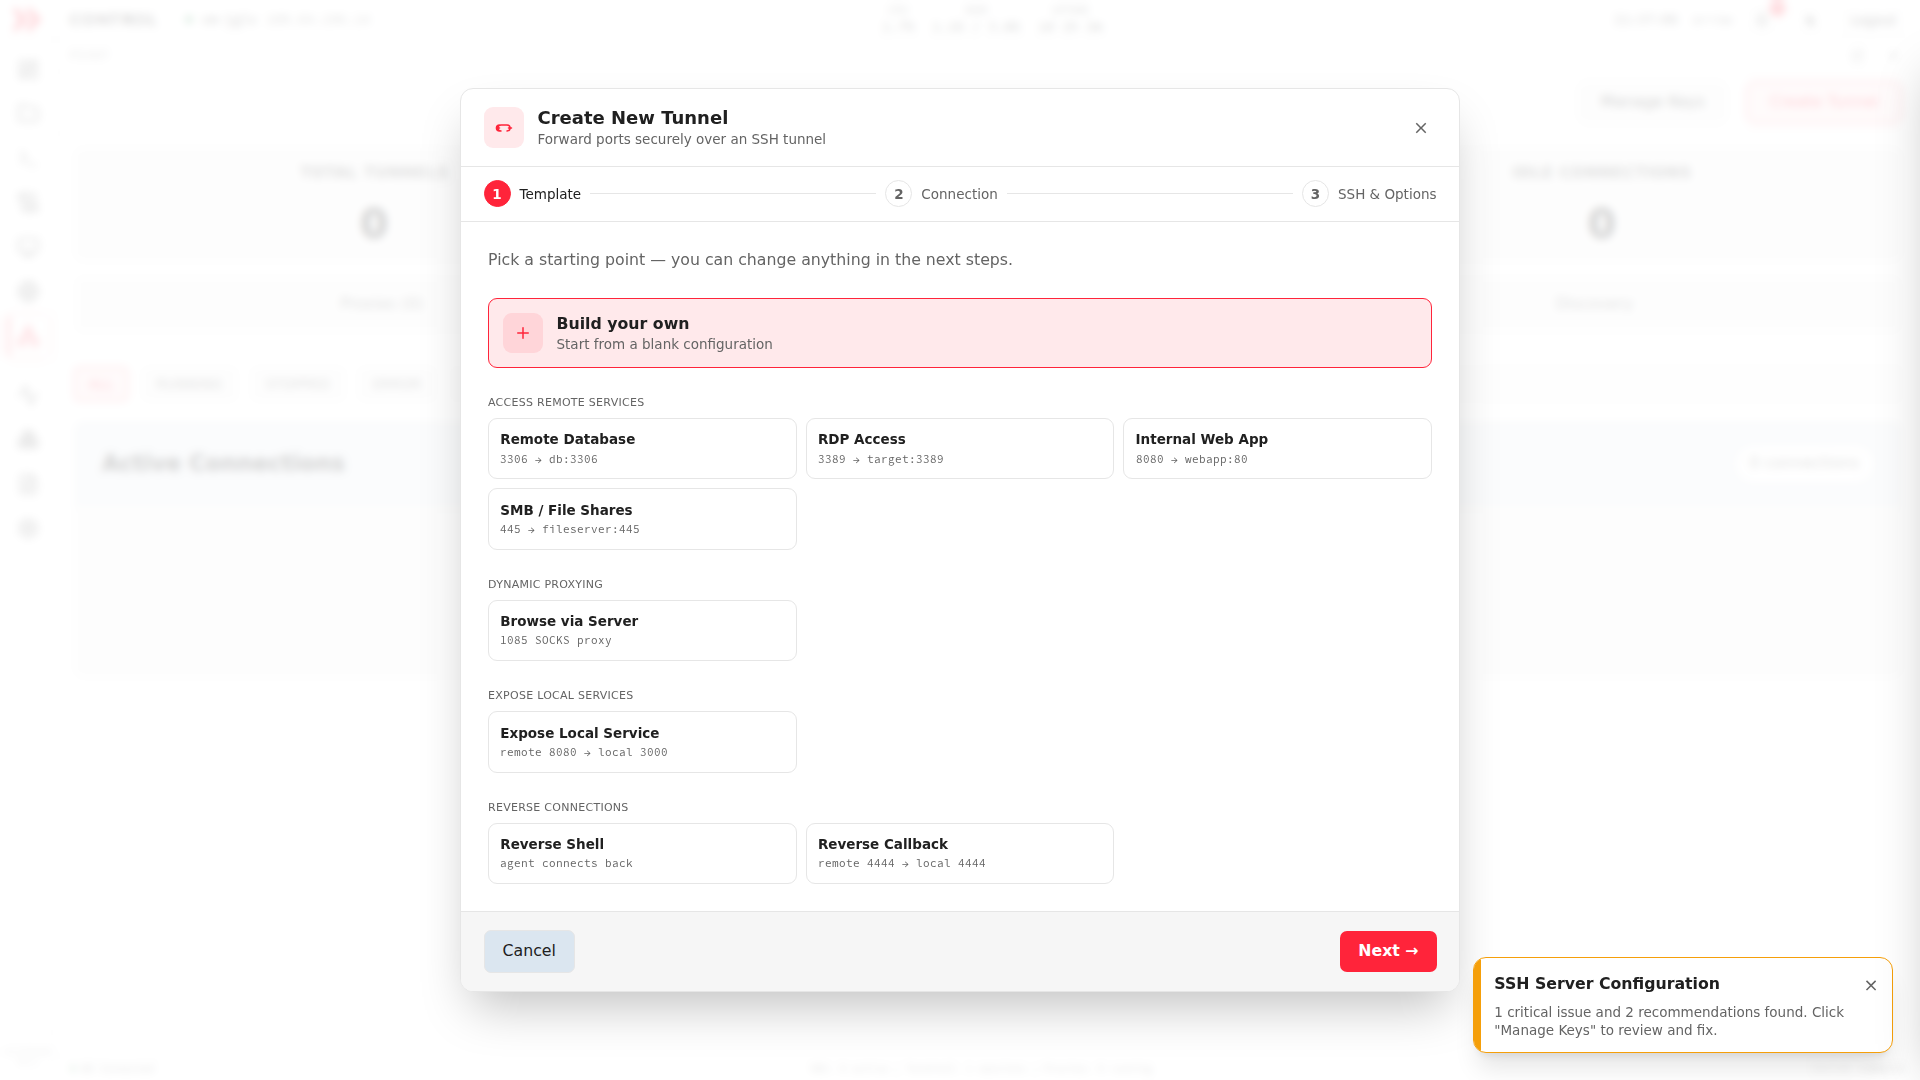Choose the Internal Web App template
The height and width of the screenshot is (1080, 1920).
[1277, 448]
